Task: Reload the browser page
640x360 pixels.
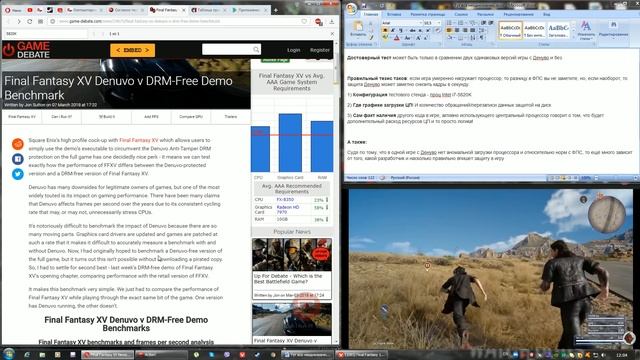Action: click(x=29, y=21)
